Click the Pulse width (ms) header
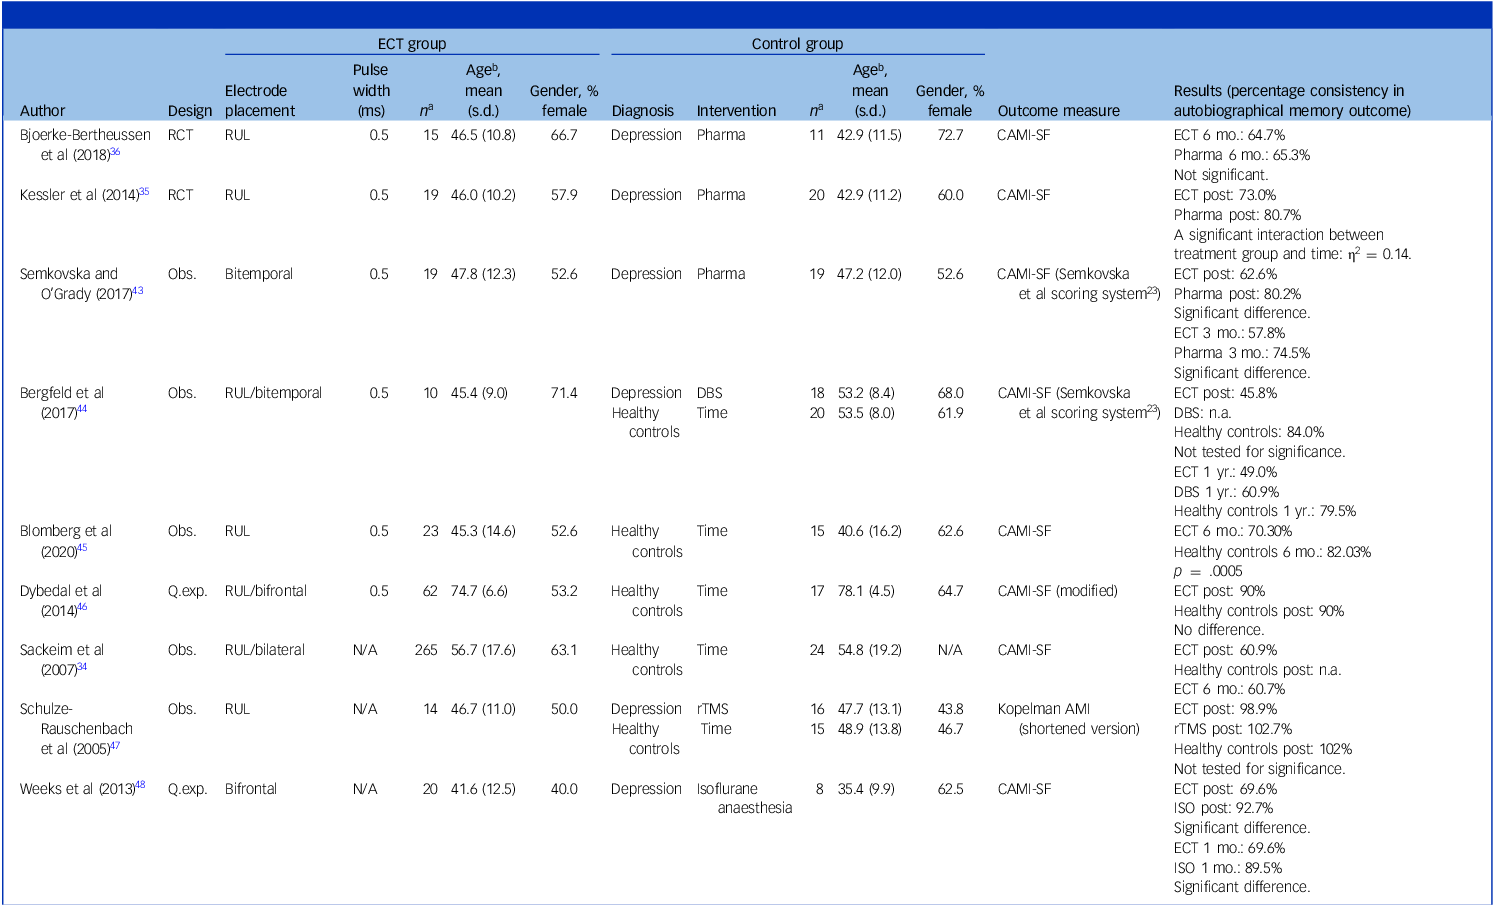 click(370, 90)
